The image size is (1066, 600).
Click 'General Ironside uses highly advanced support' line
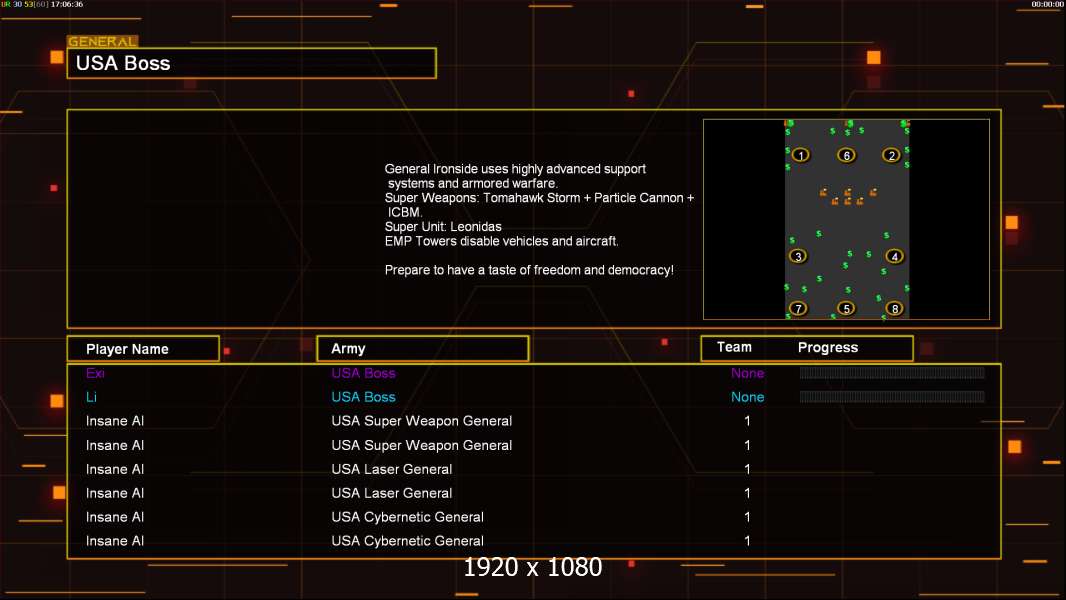coord(515,169)
